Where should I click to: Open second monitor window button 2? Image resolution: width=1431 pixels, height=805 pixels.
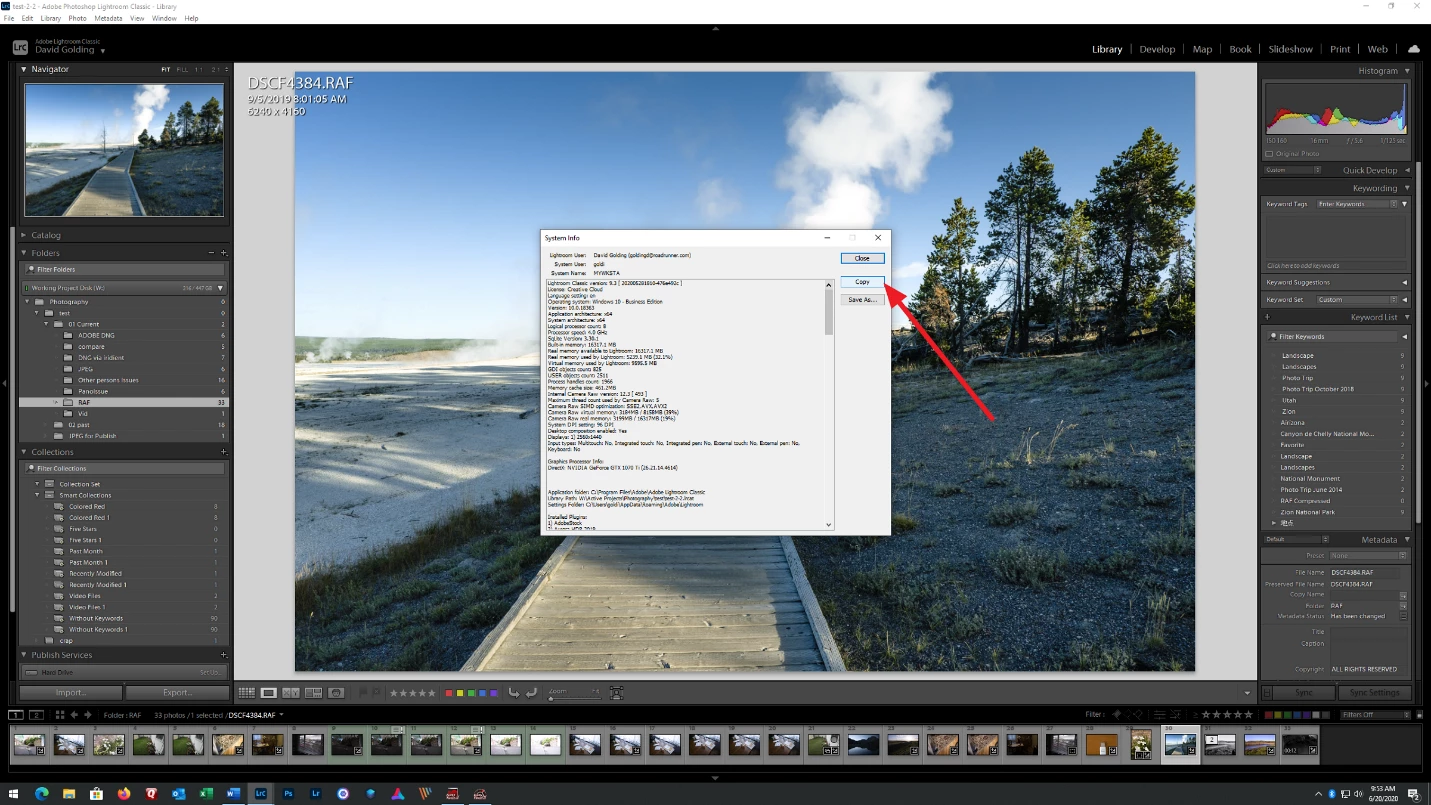(36, 715)
